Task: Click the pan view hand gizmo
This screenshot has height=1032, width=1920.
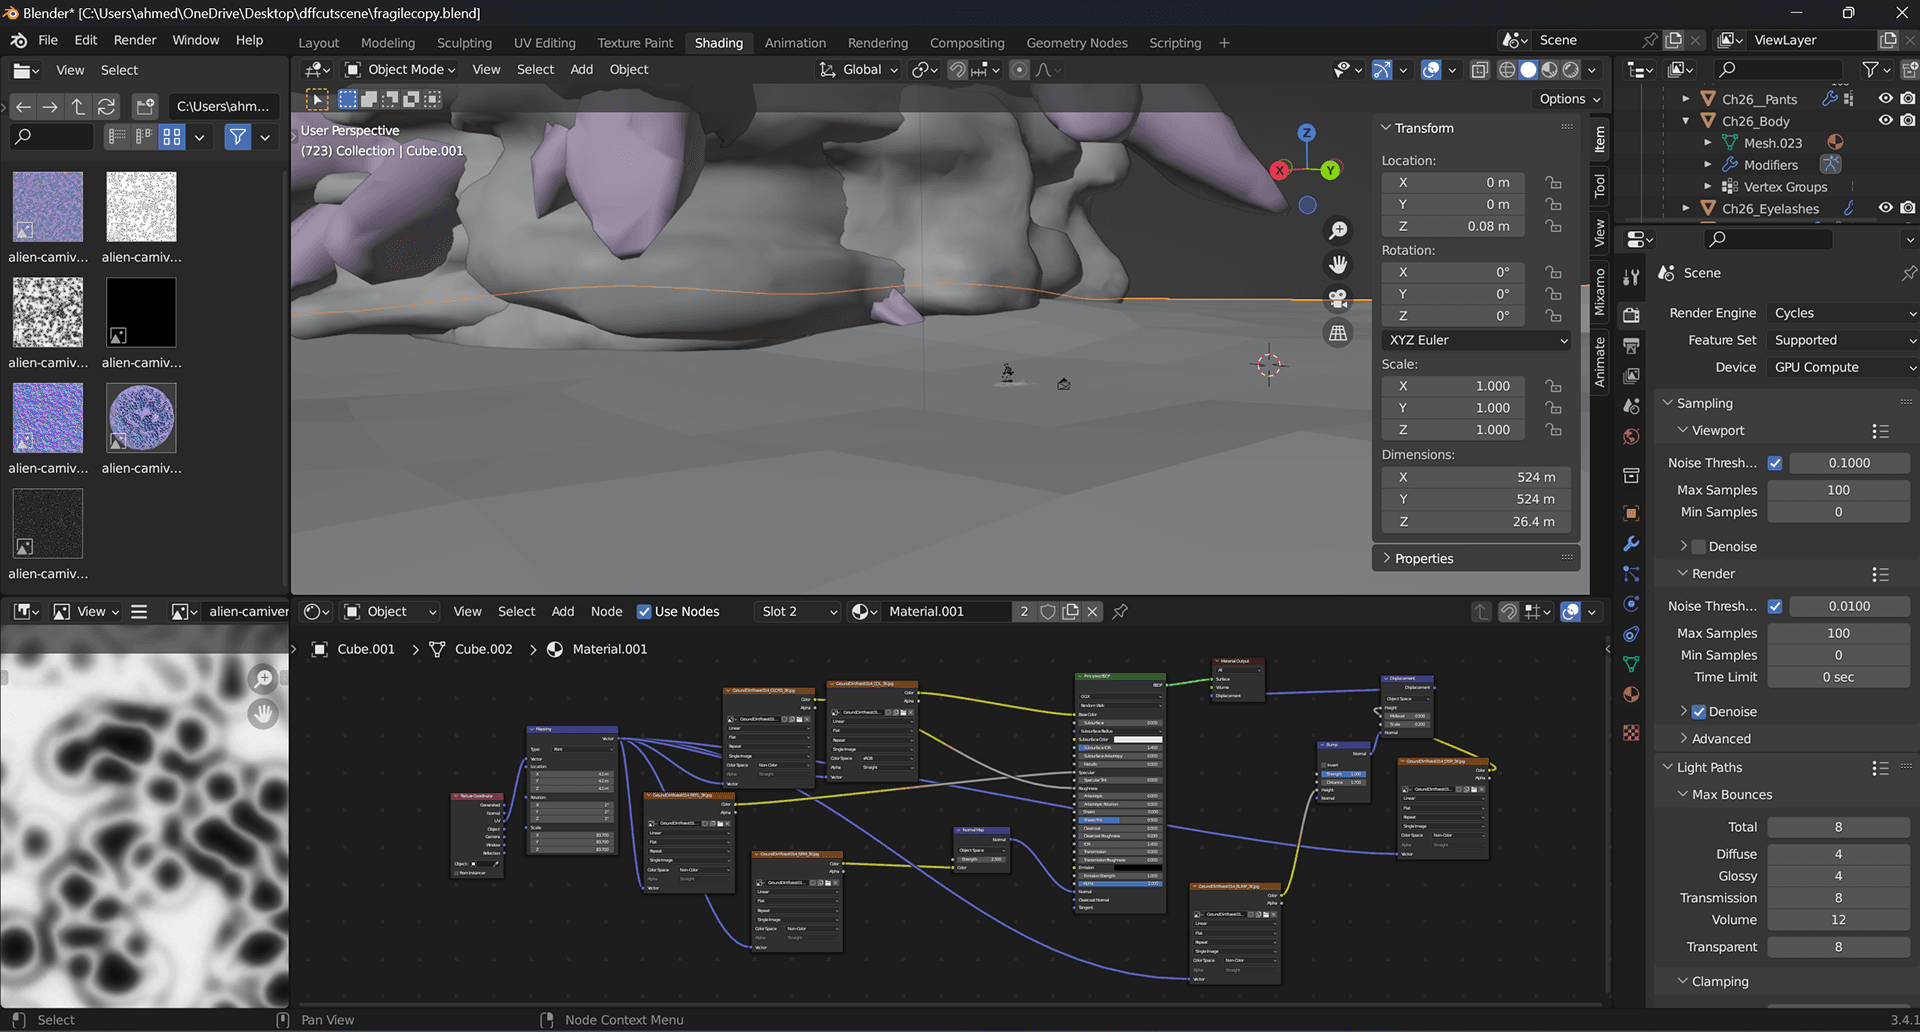Action: point(1338,265)
